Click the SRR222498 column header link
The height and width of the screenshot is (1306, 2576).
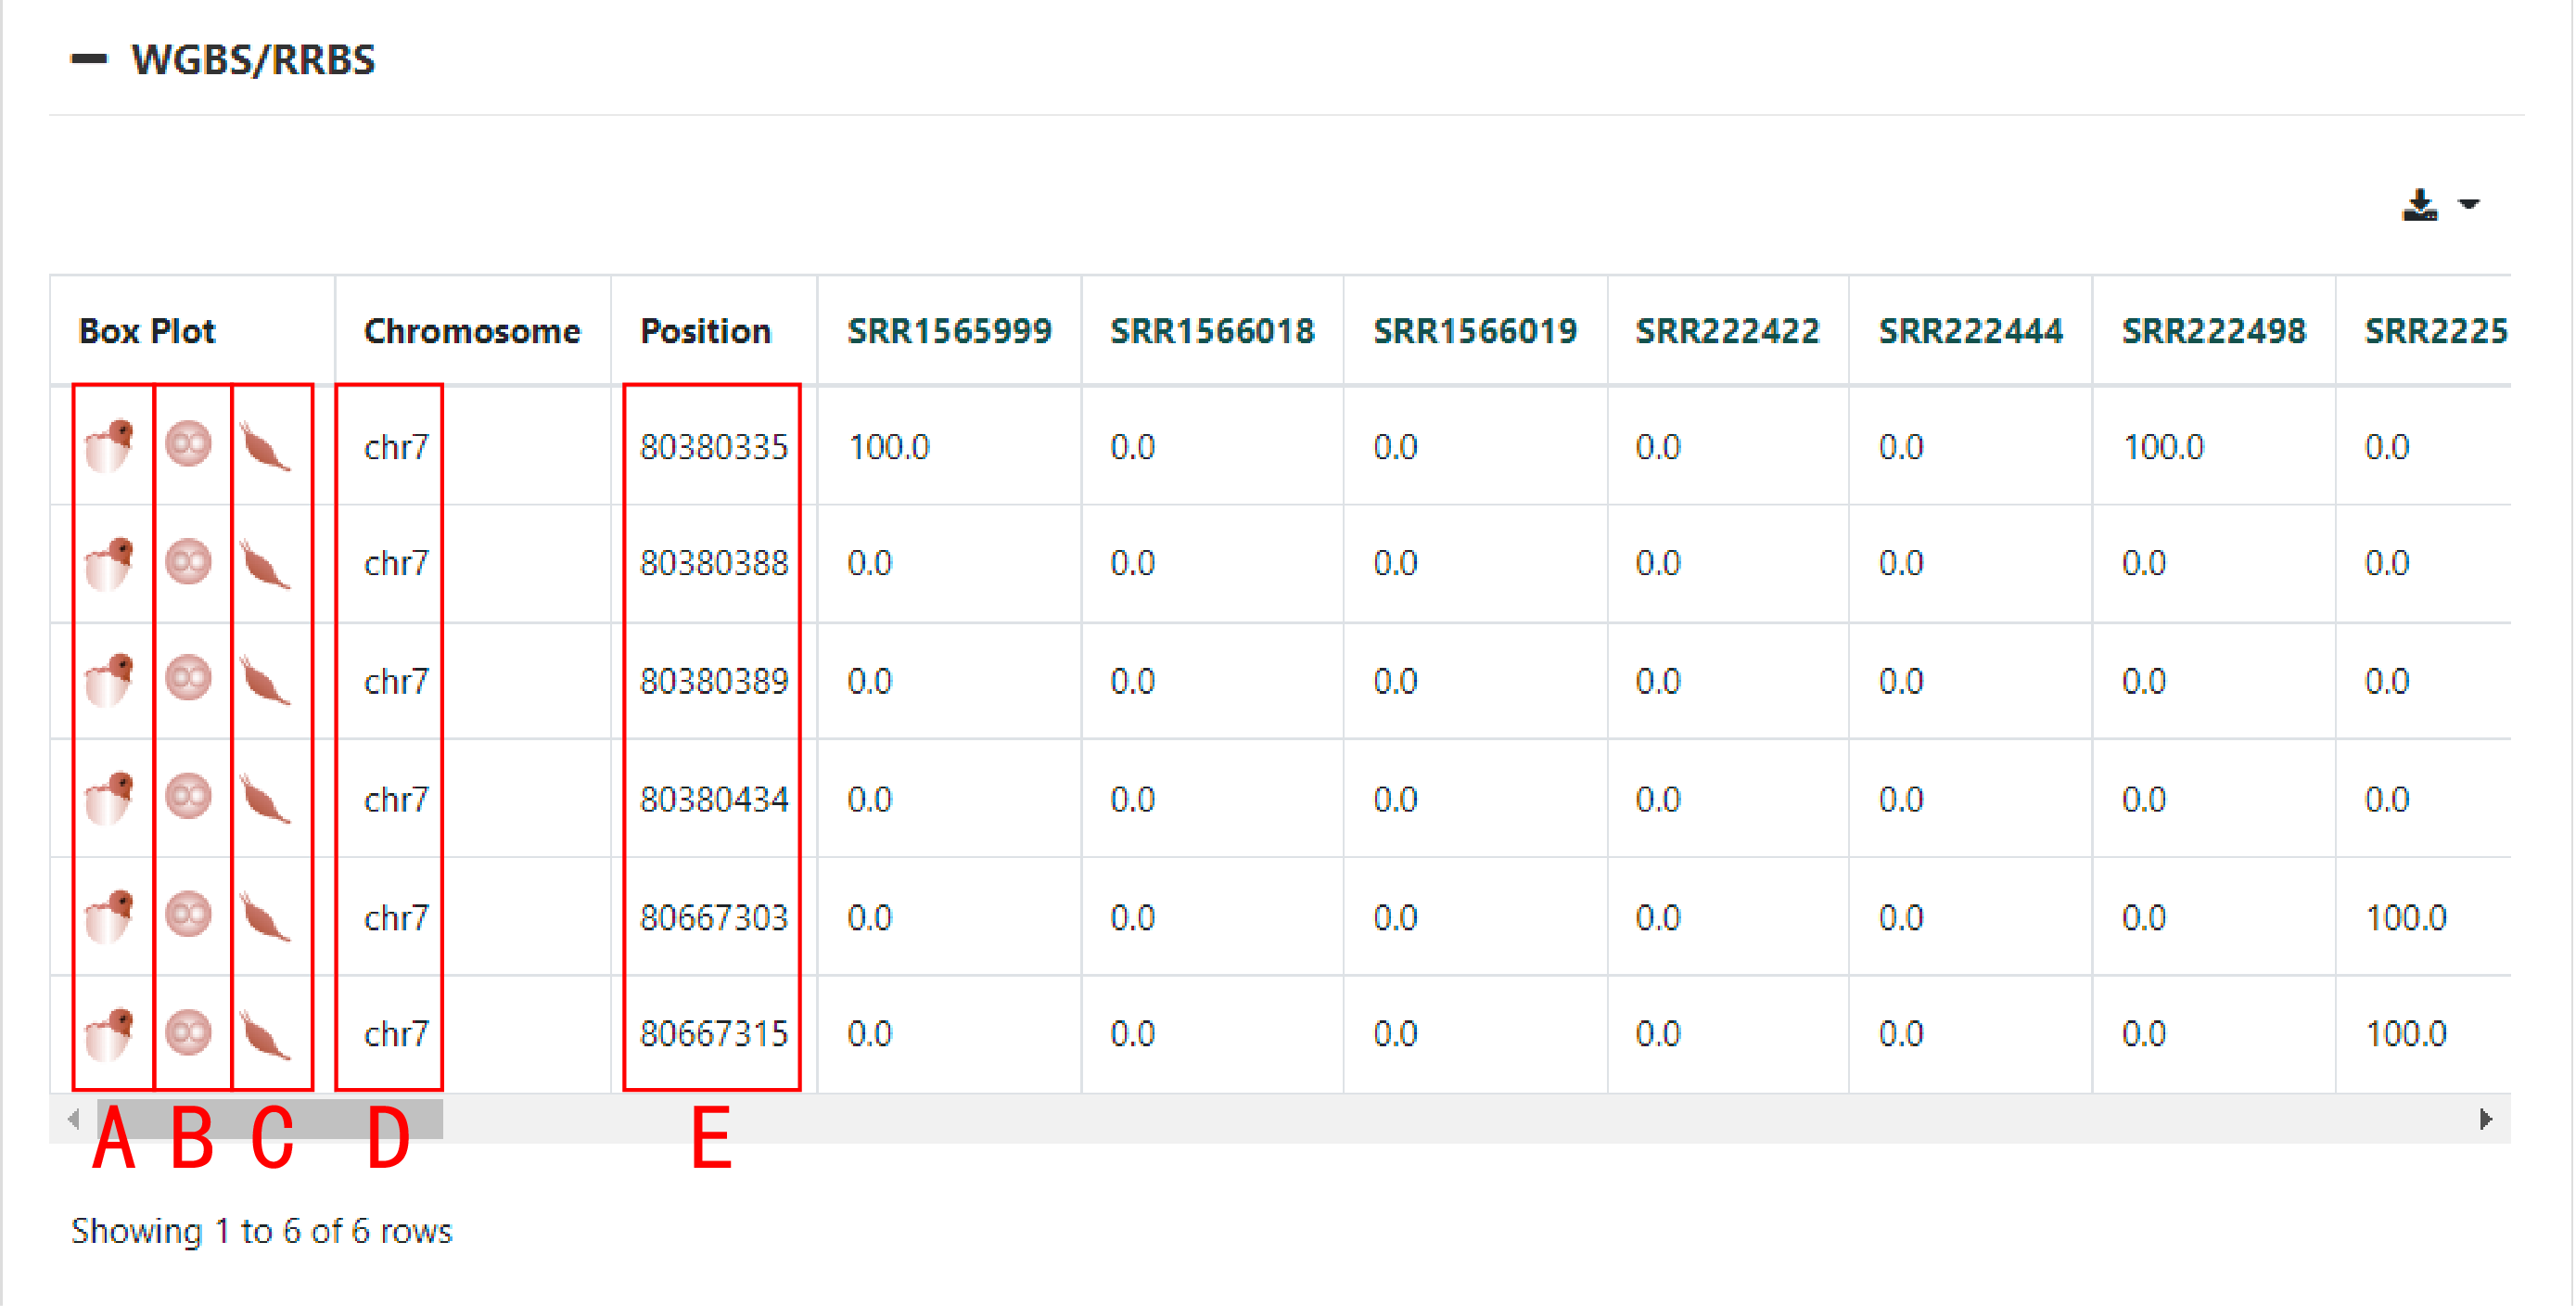click(x=2214, y=331)
